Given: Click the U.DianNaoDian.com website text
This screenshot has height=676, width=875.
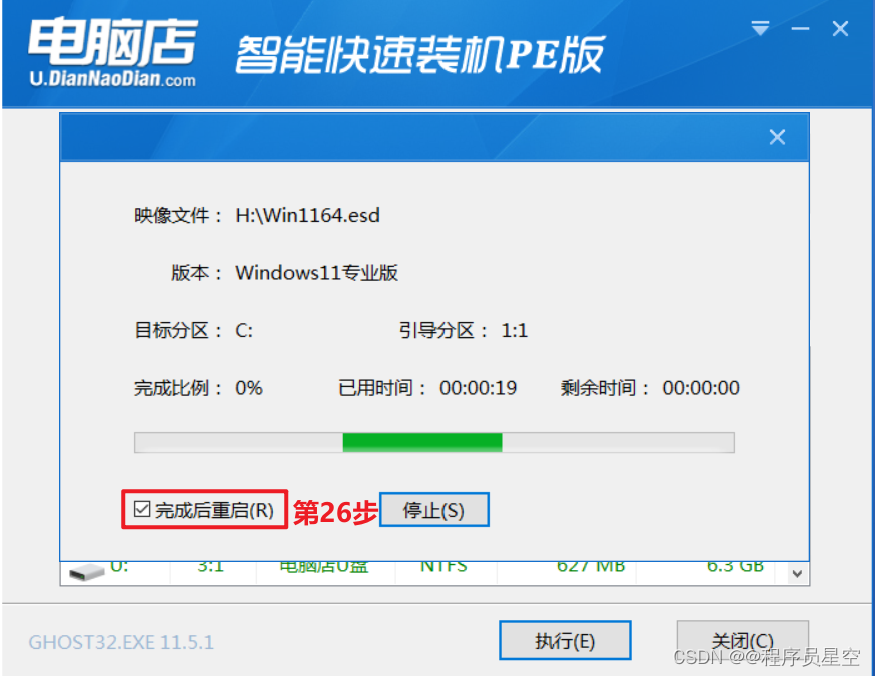Looking at the screenshot, I should coord(112,79).
